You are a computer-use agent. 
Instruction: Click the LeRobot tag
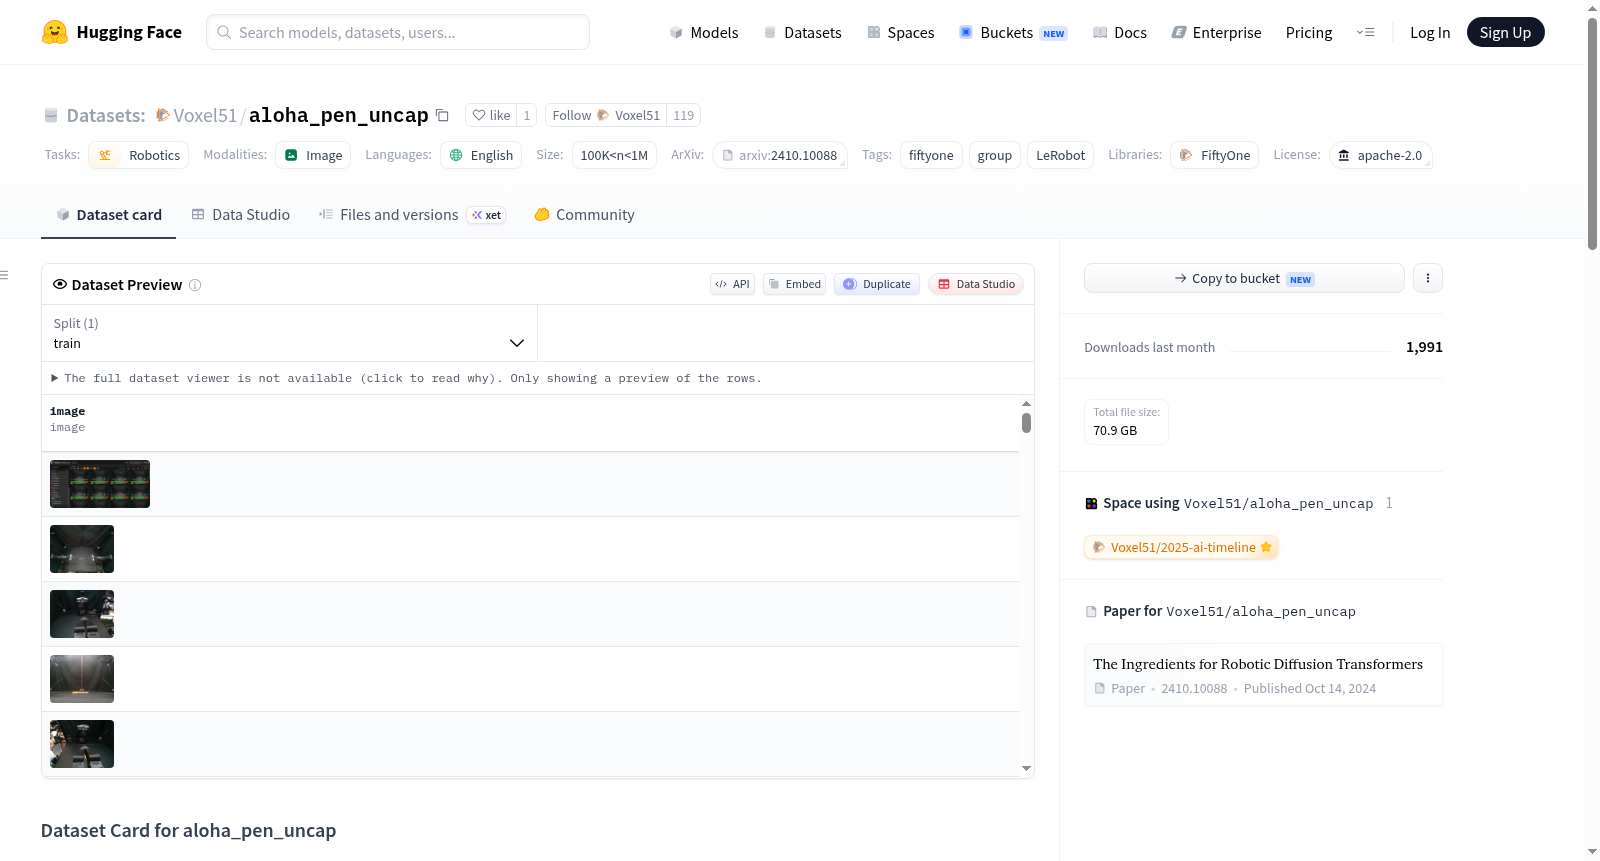pos(1060,155)
